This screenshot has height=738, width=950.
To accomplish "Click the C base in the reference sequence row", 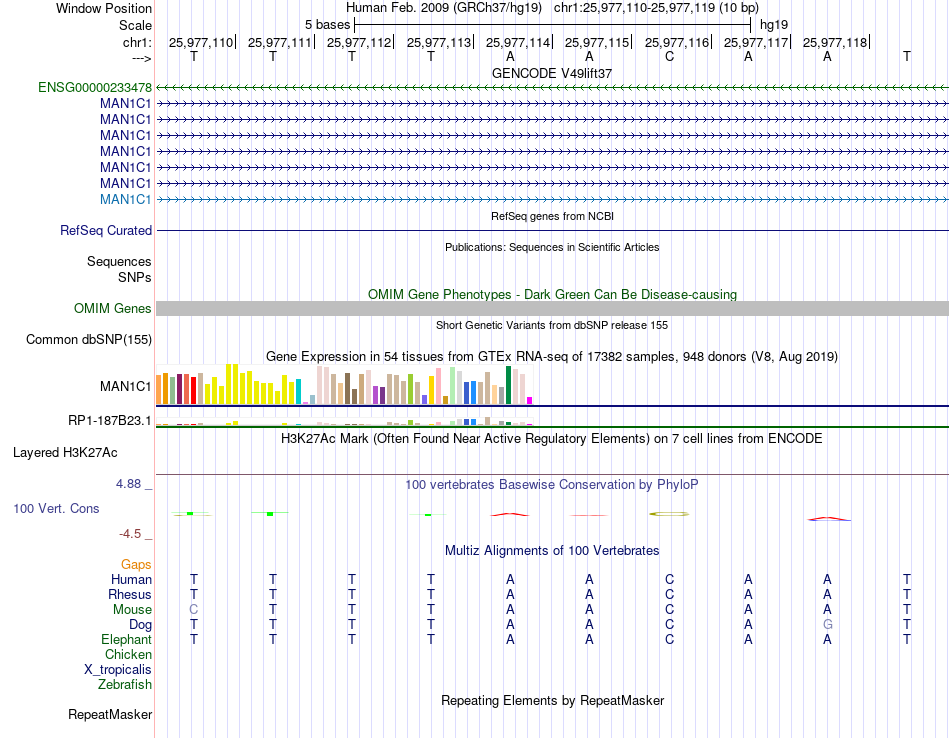I will [x=669, y=57].
